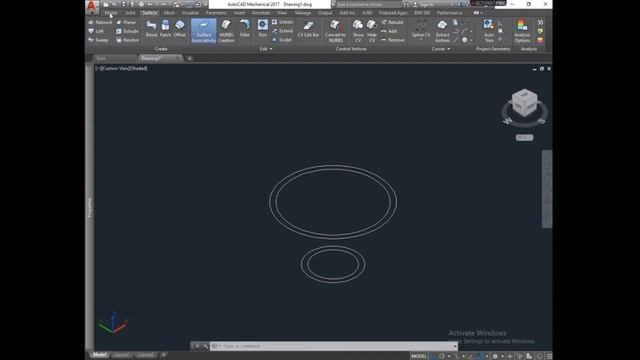The height and width of the screenshot is (360, 640).
Task: Open the Mesh ribbon tab
Action: pos(169,13)
